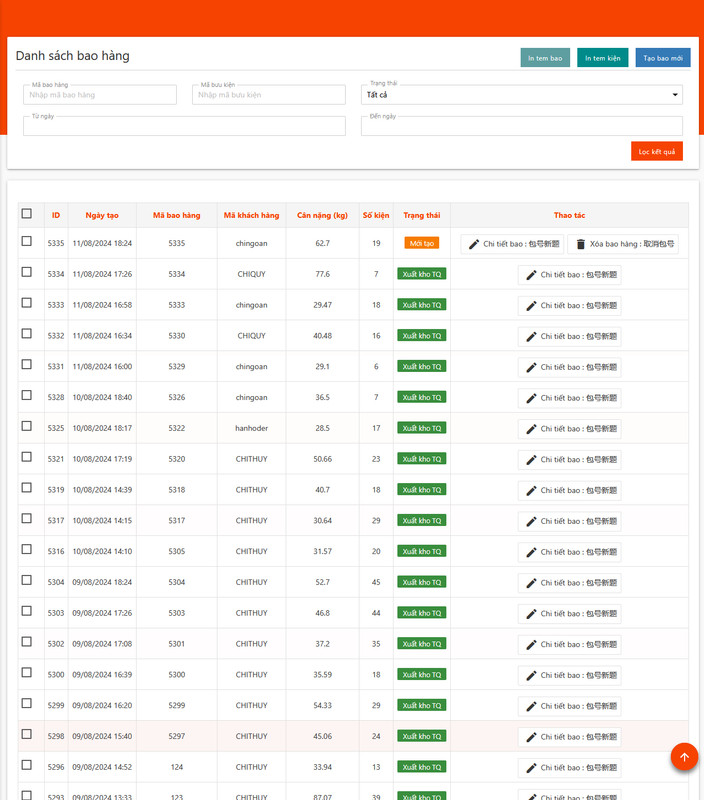Click pencil edit icon in row 5298
This screenshot has height=800, width=704.
[531, 737]
